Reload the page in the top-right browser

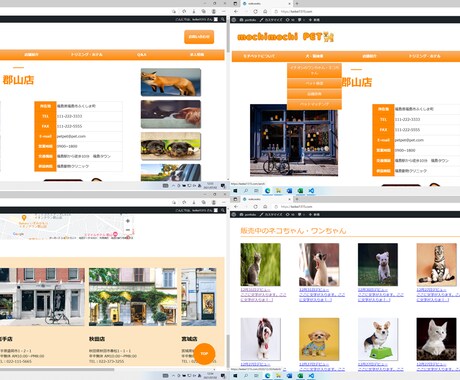pos(255,11)
